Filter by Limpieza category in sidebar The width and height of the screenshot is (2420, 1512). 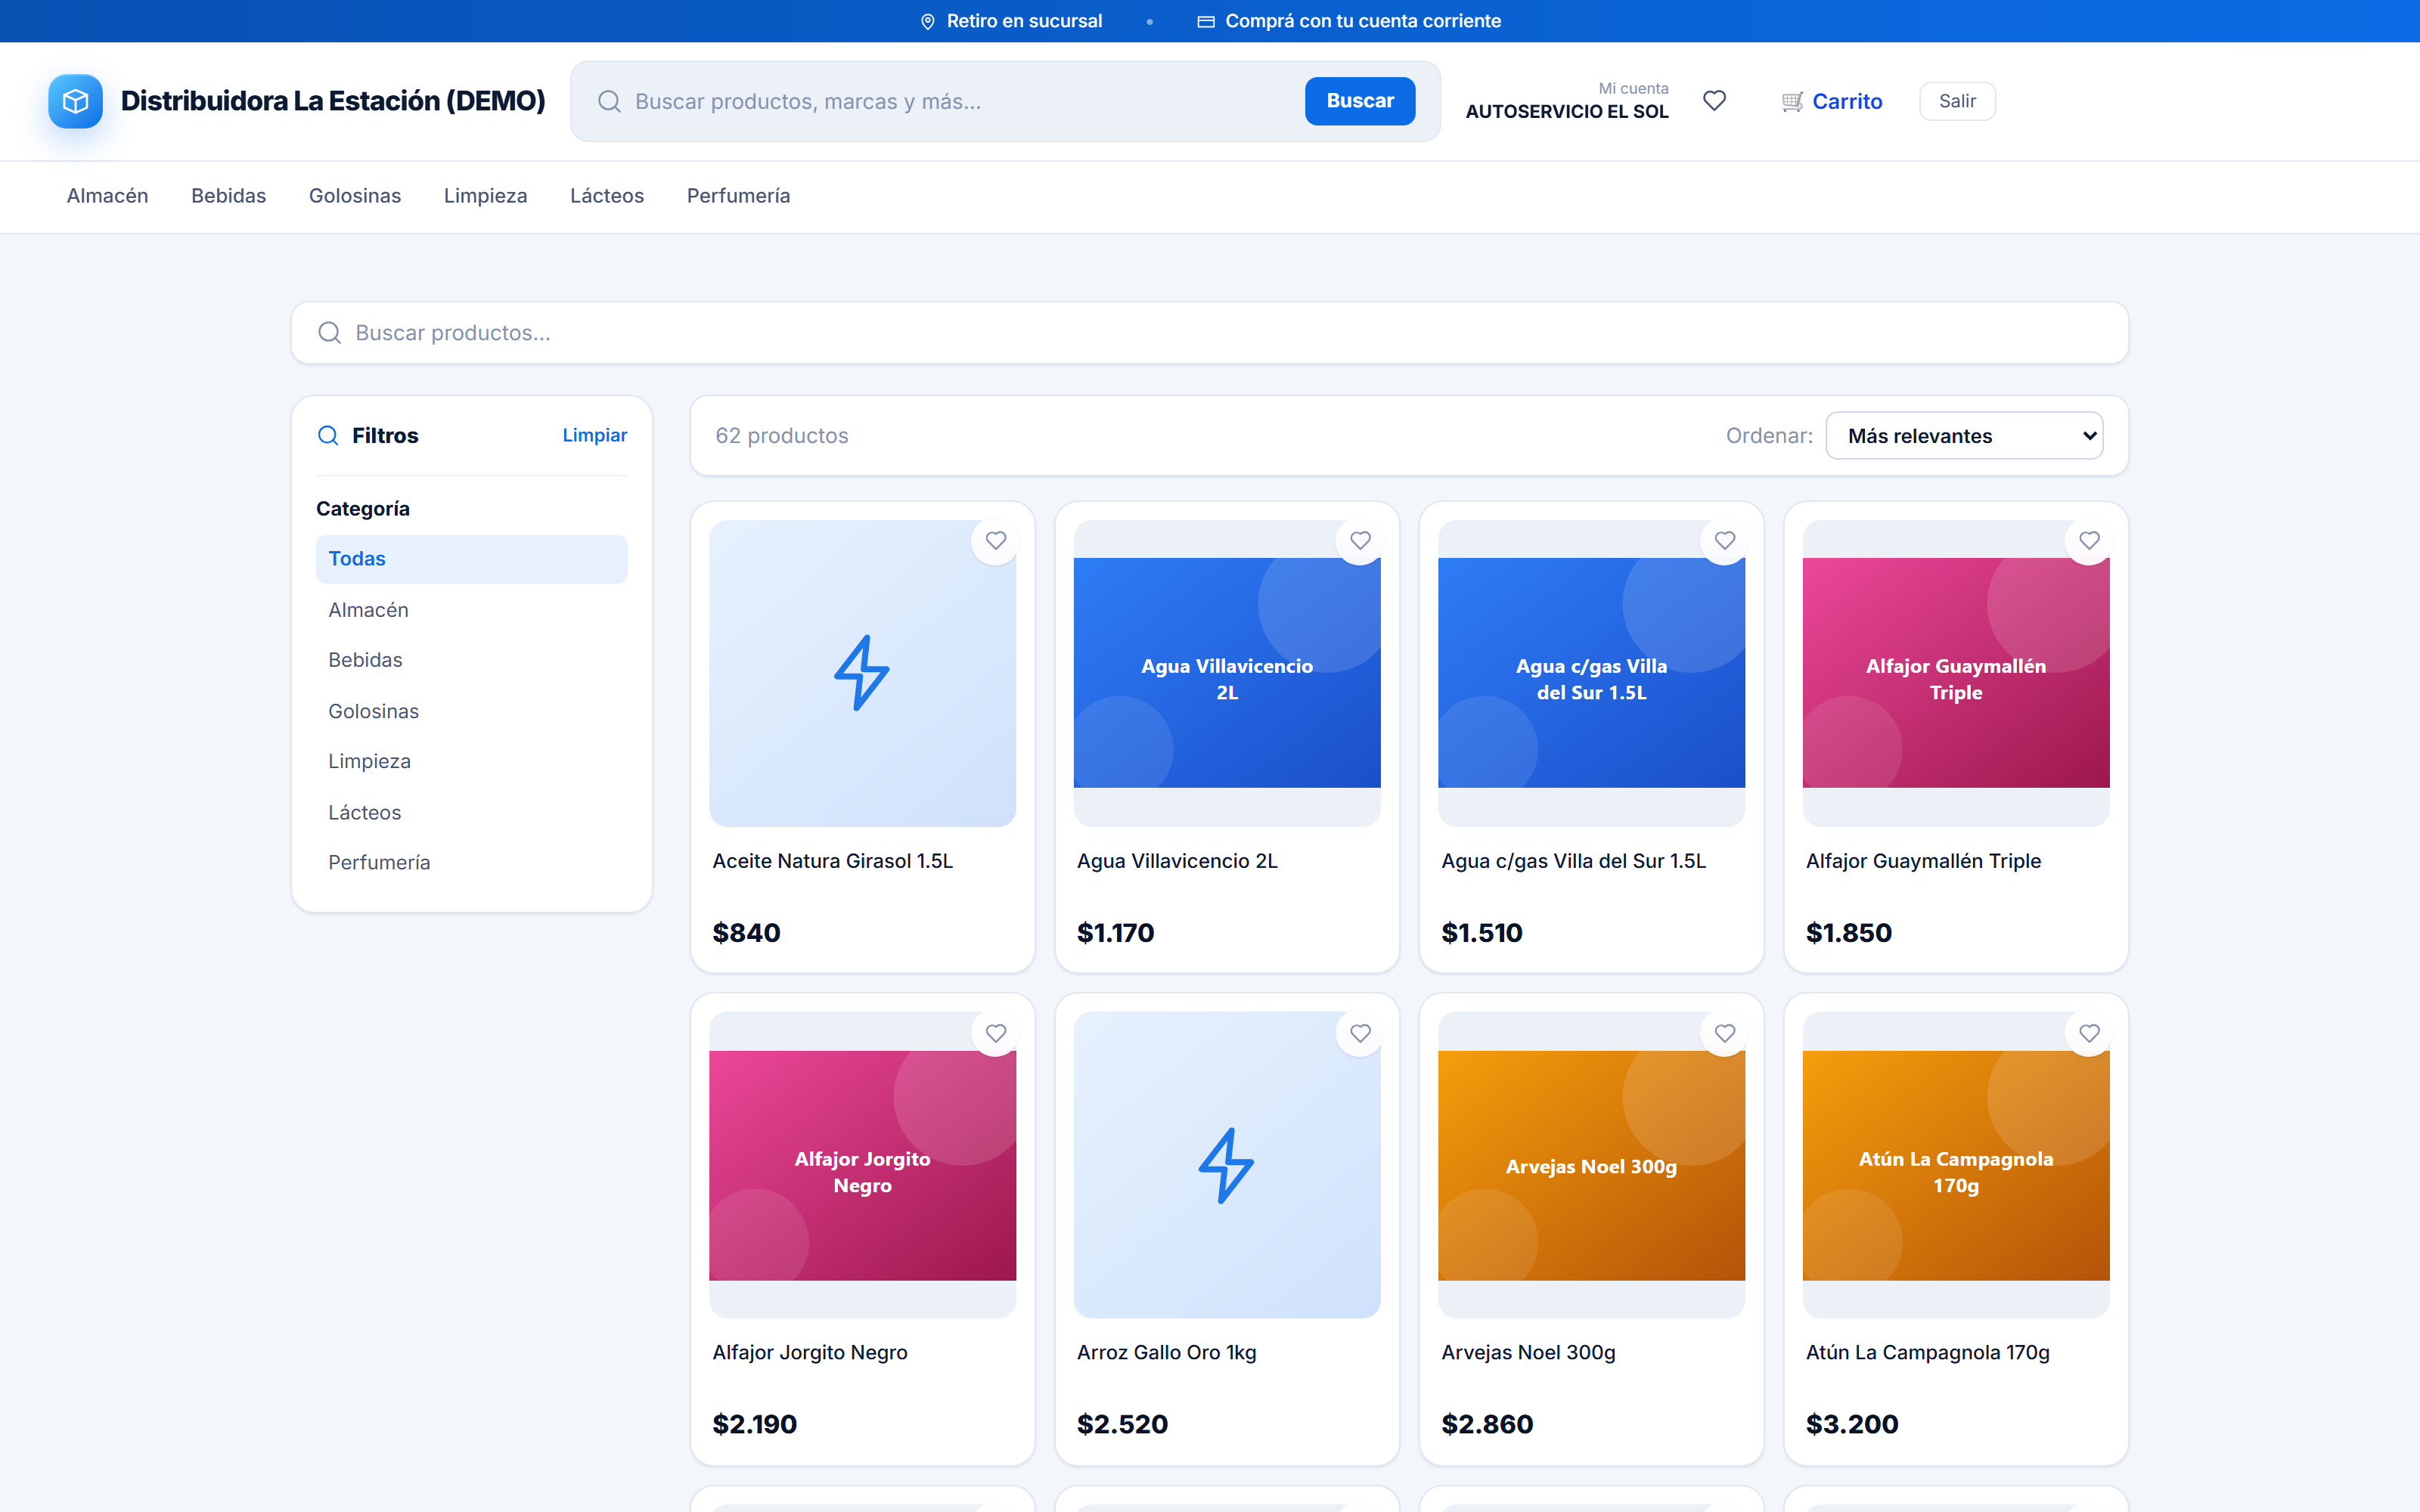click(x=471, y=761)
